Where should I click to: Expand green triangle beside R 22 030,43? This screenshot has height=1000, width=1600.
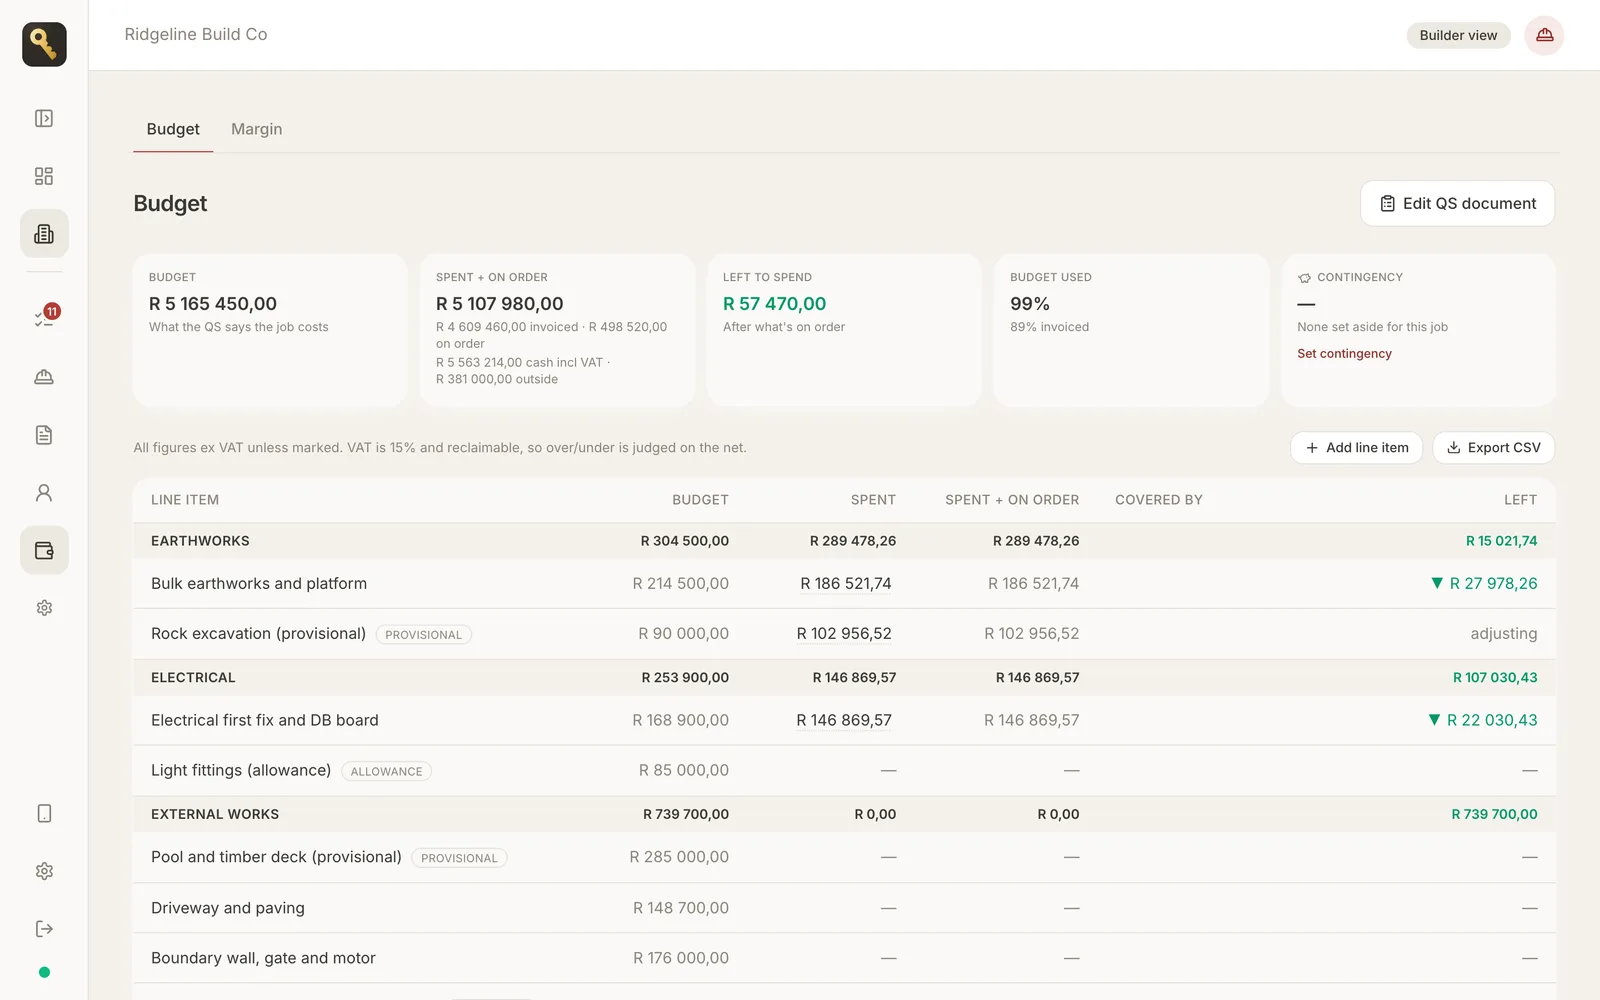[x=1434, y=720]
